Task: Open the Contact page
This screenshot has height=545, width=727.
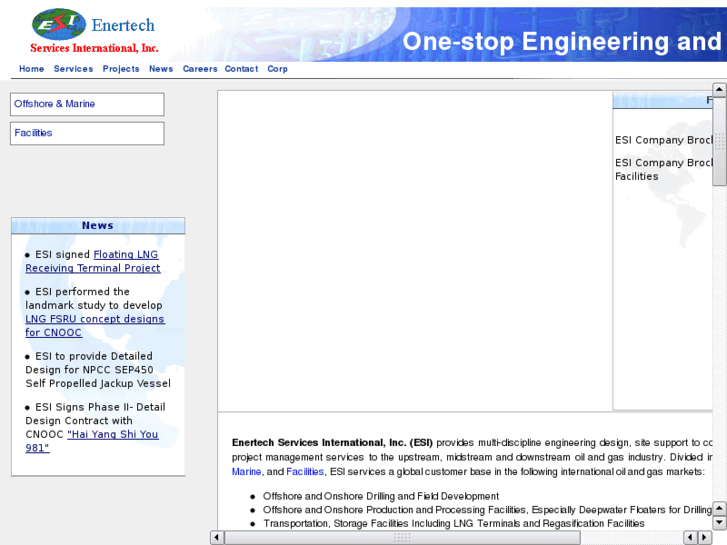Action: click(242, 69)
